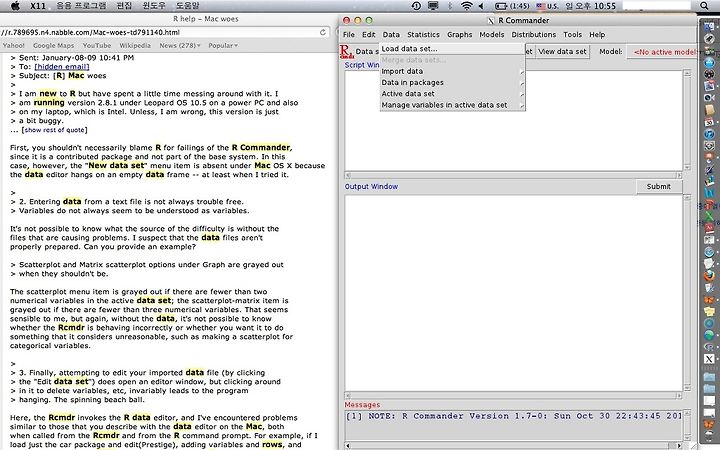Open the Help menu in R Commander
This screenshot has width=720, height=450.
point(597,34)
